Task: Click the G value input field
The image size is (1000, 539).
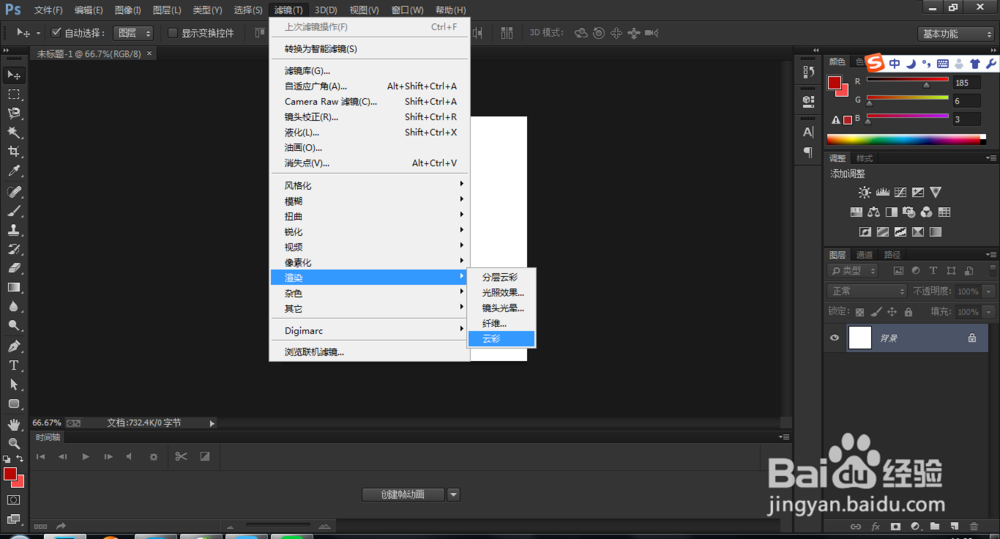Action: (x=966, y=101)
